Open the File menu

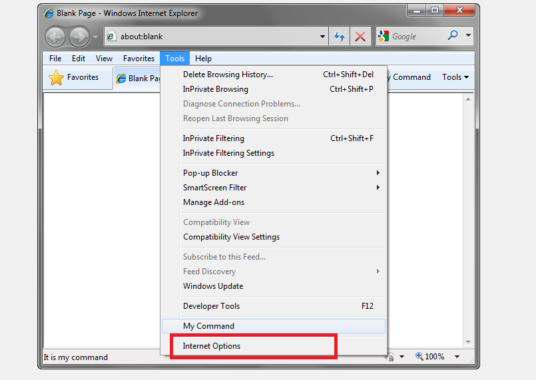(55, 58)
